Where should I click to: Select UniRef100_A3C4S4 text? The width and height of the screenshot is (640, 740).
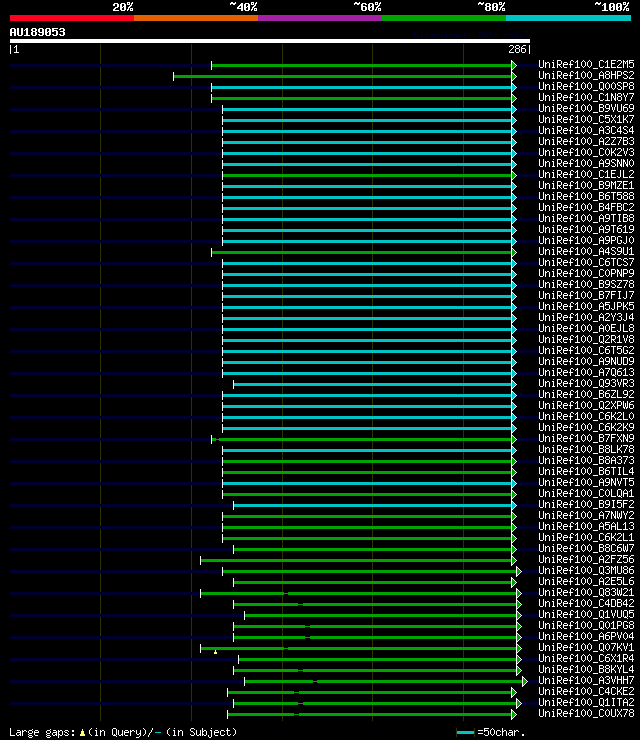(586, 130)
